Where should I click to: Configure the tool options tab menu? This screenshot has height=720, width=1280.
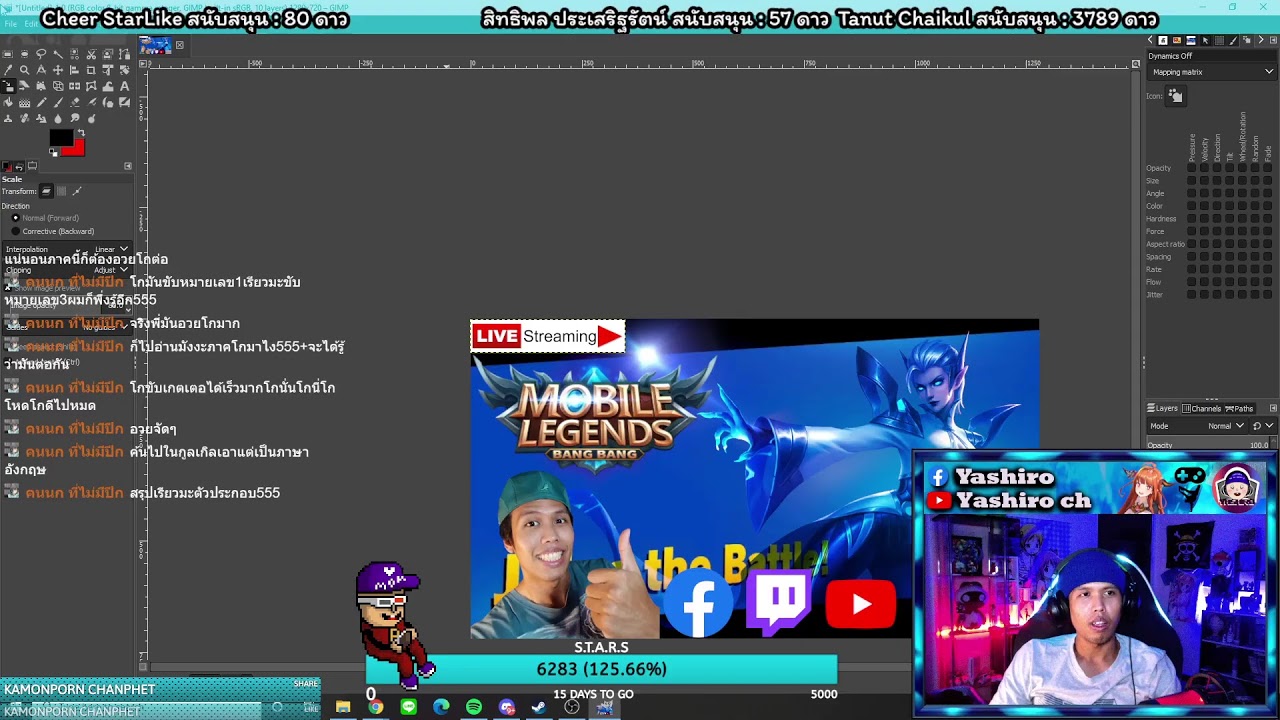[128, 166]
